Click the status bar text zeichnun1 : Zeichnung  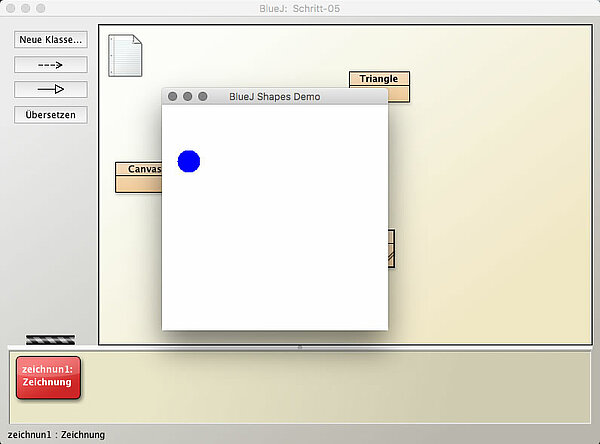pos(55,435)
